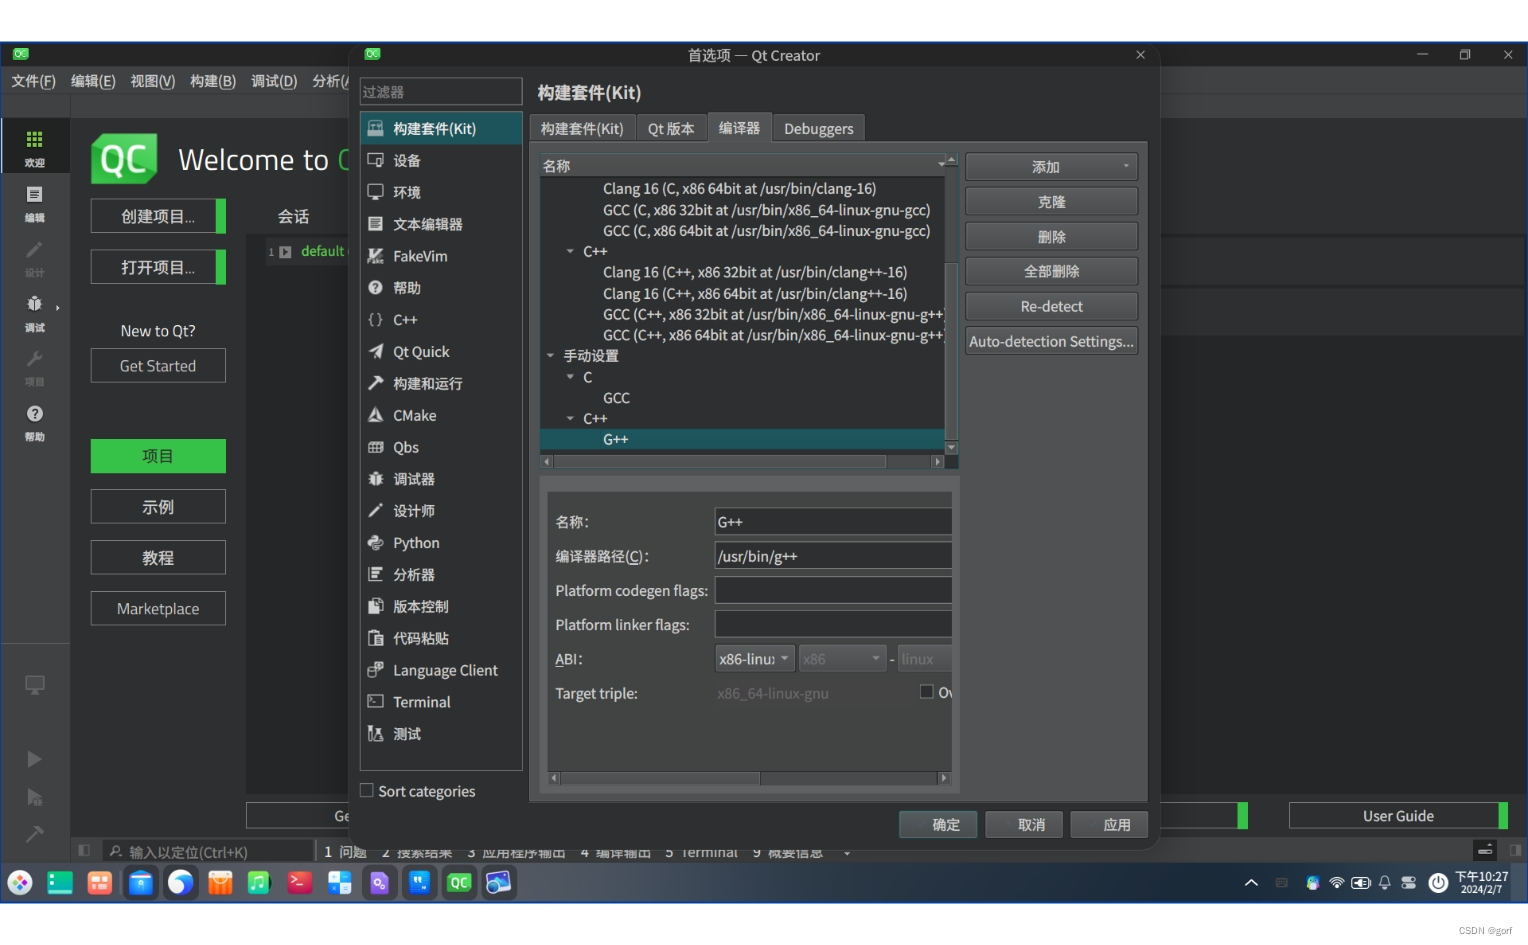
Task: Collapse manual C group node
Action: [570, 377]
